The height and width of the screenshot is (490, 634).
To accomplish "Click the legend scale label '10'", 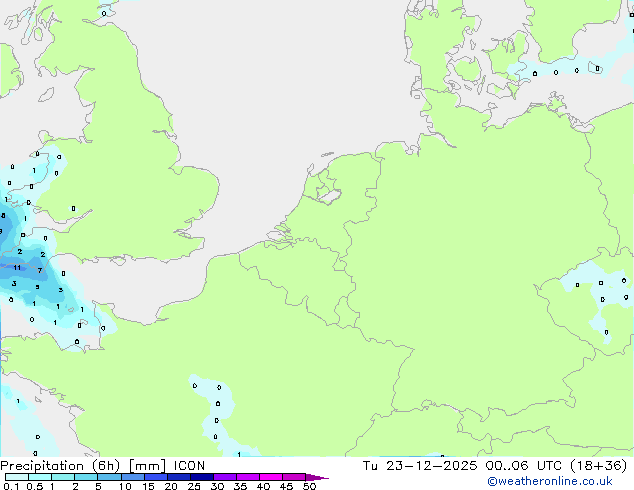I will pyautogui.click(x=125, y=486).
